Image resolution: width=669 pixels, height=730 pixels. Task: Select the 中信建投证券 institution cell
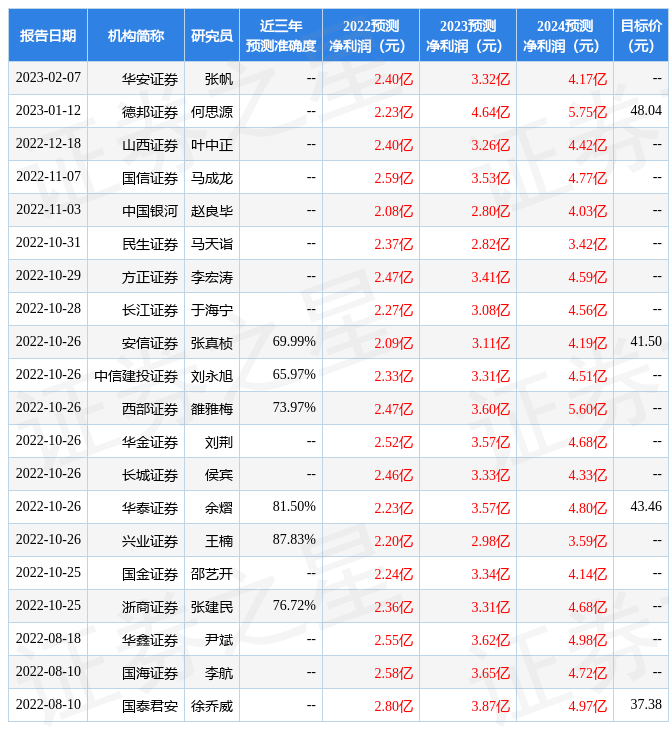136,376
